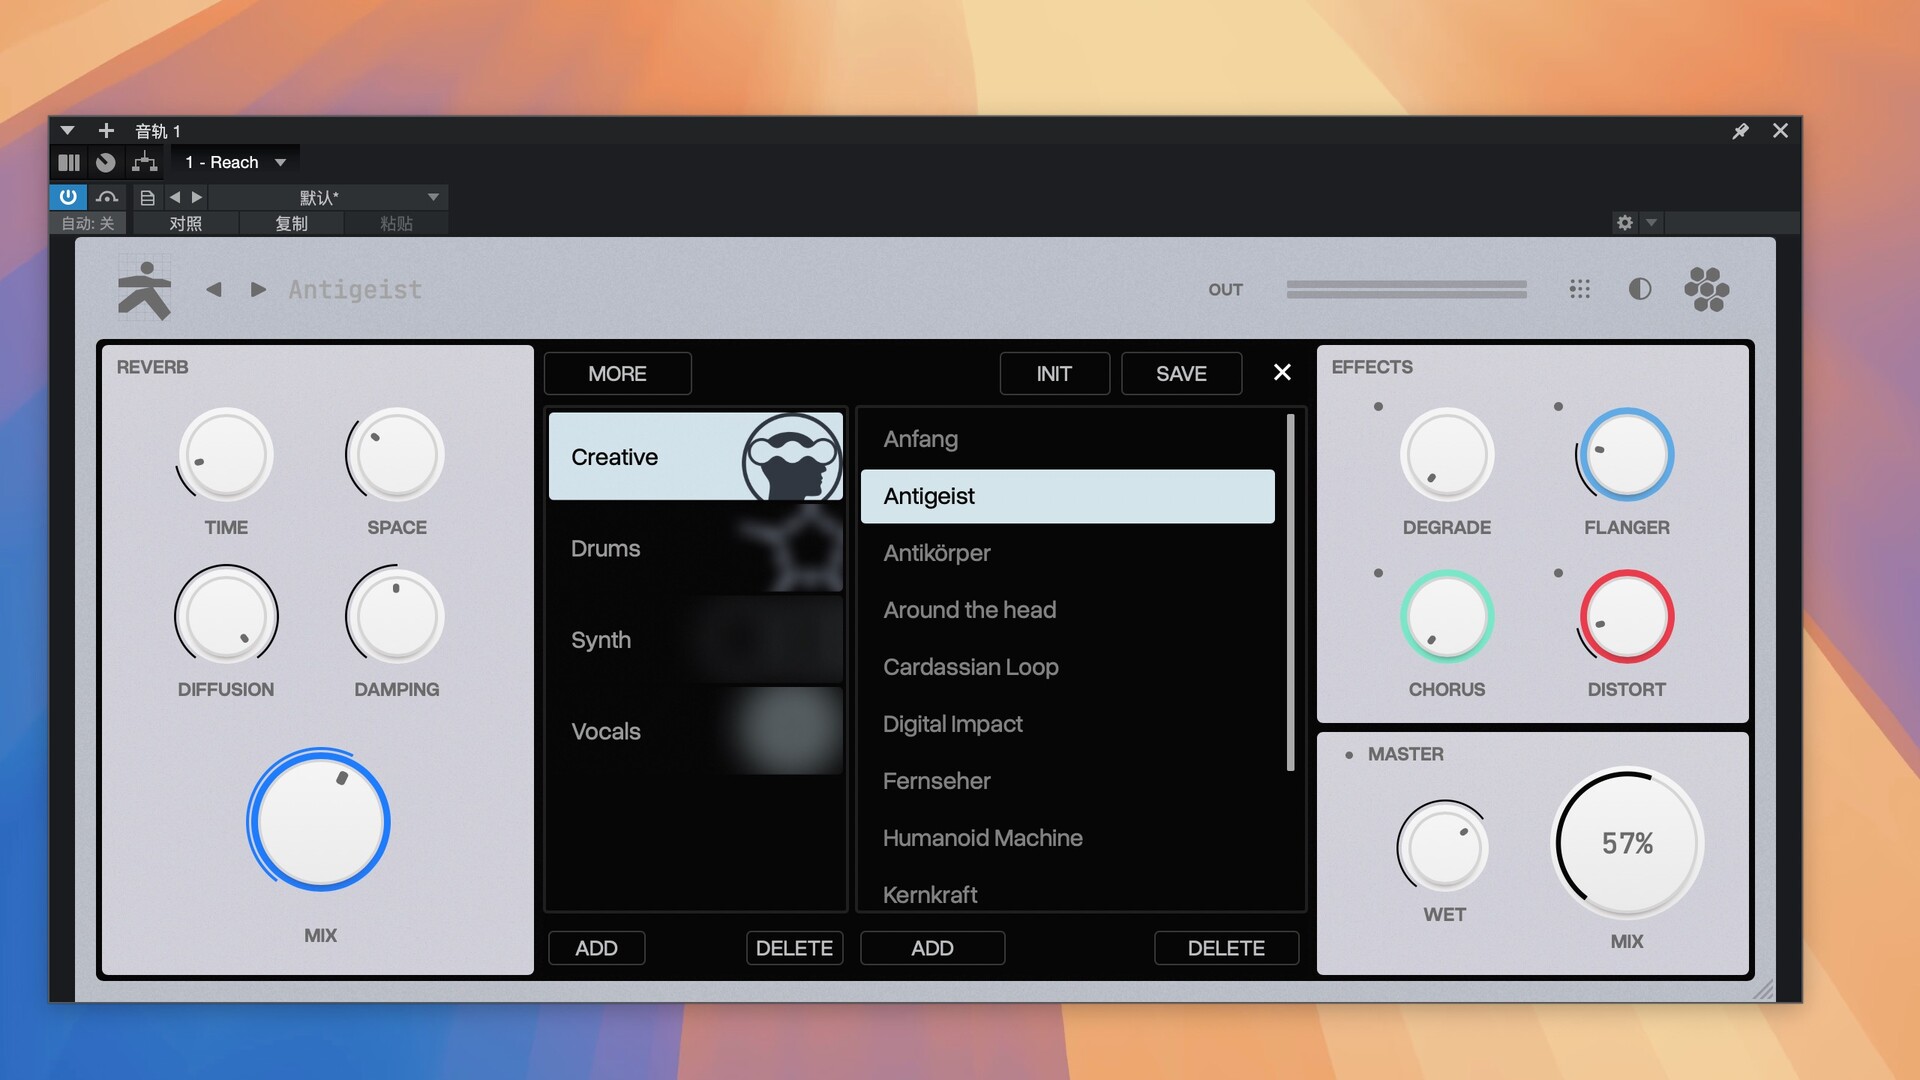This screenshot has height=1080, width=1920.
Task: Click the preset list scrollbar
Action: [x=1290, y=592]
